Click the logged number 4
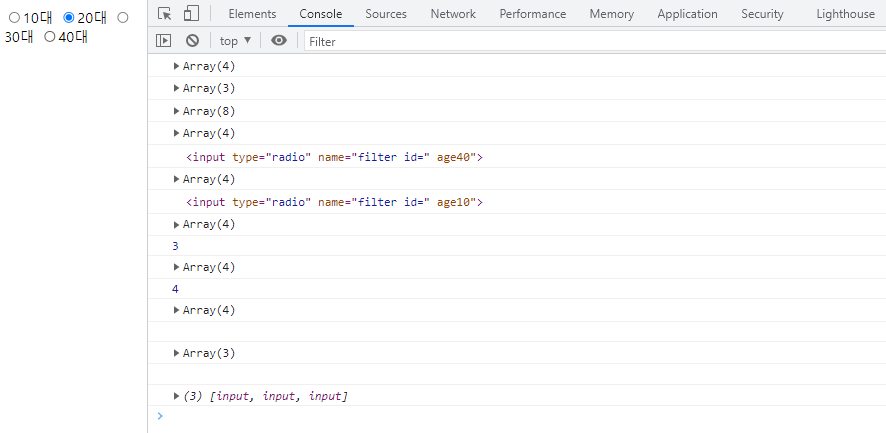The width and height of the screenshot is (886, 433). 175,289
